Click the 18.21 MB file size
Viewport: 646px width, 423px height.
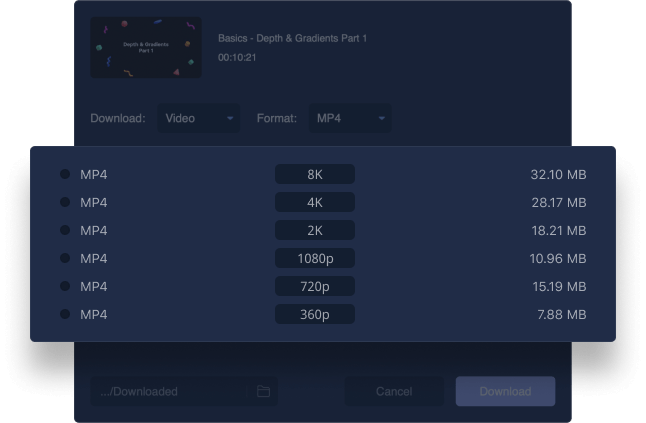tap(559, 231)
